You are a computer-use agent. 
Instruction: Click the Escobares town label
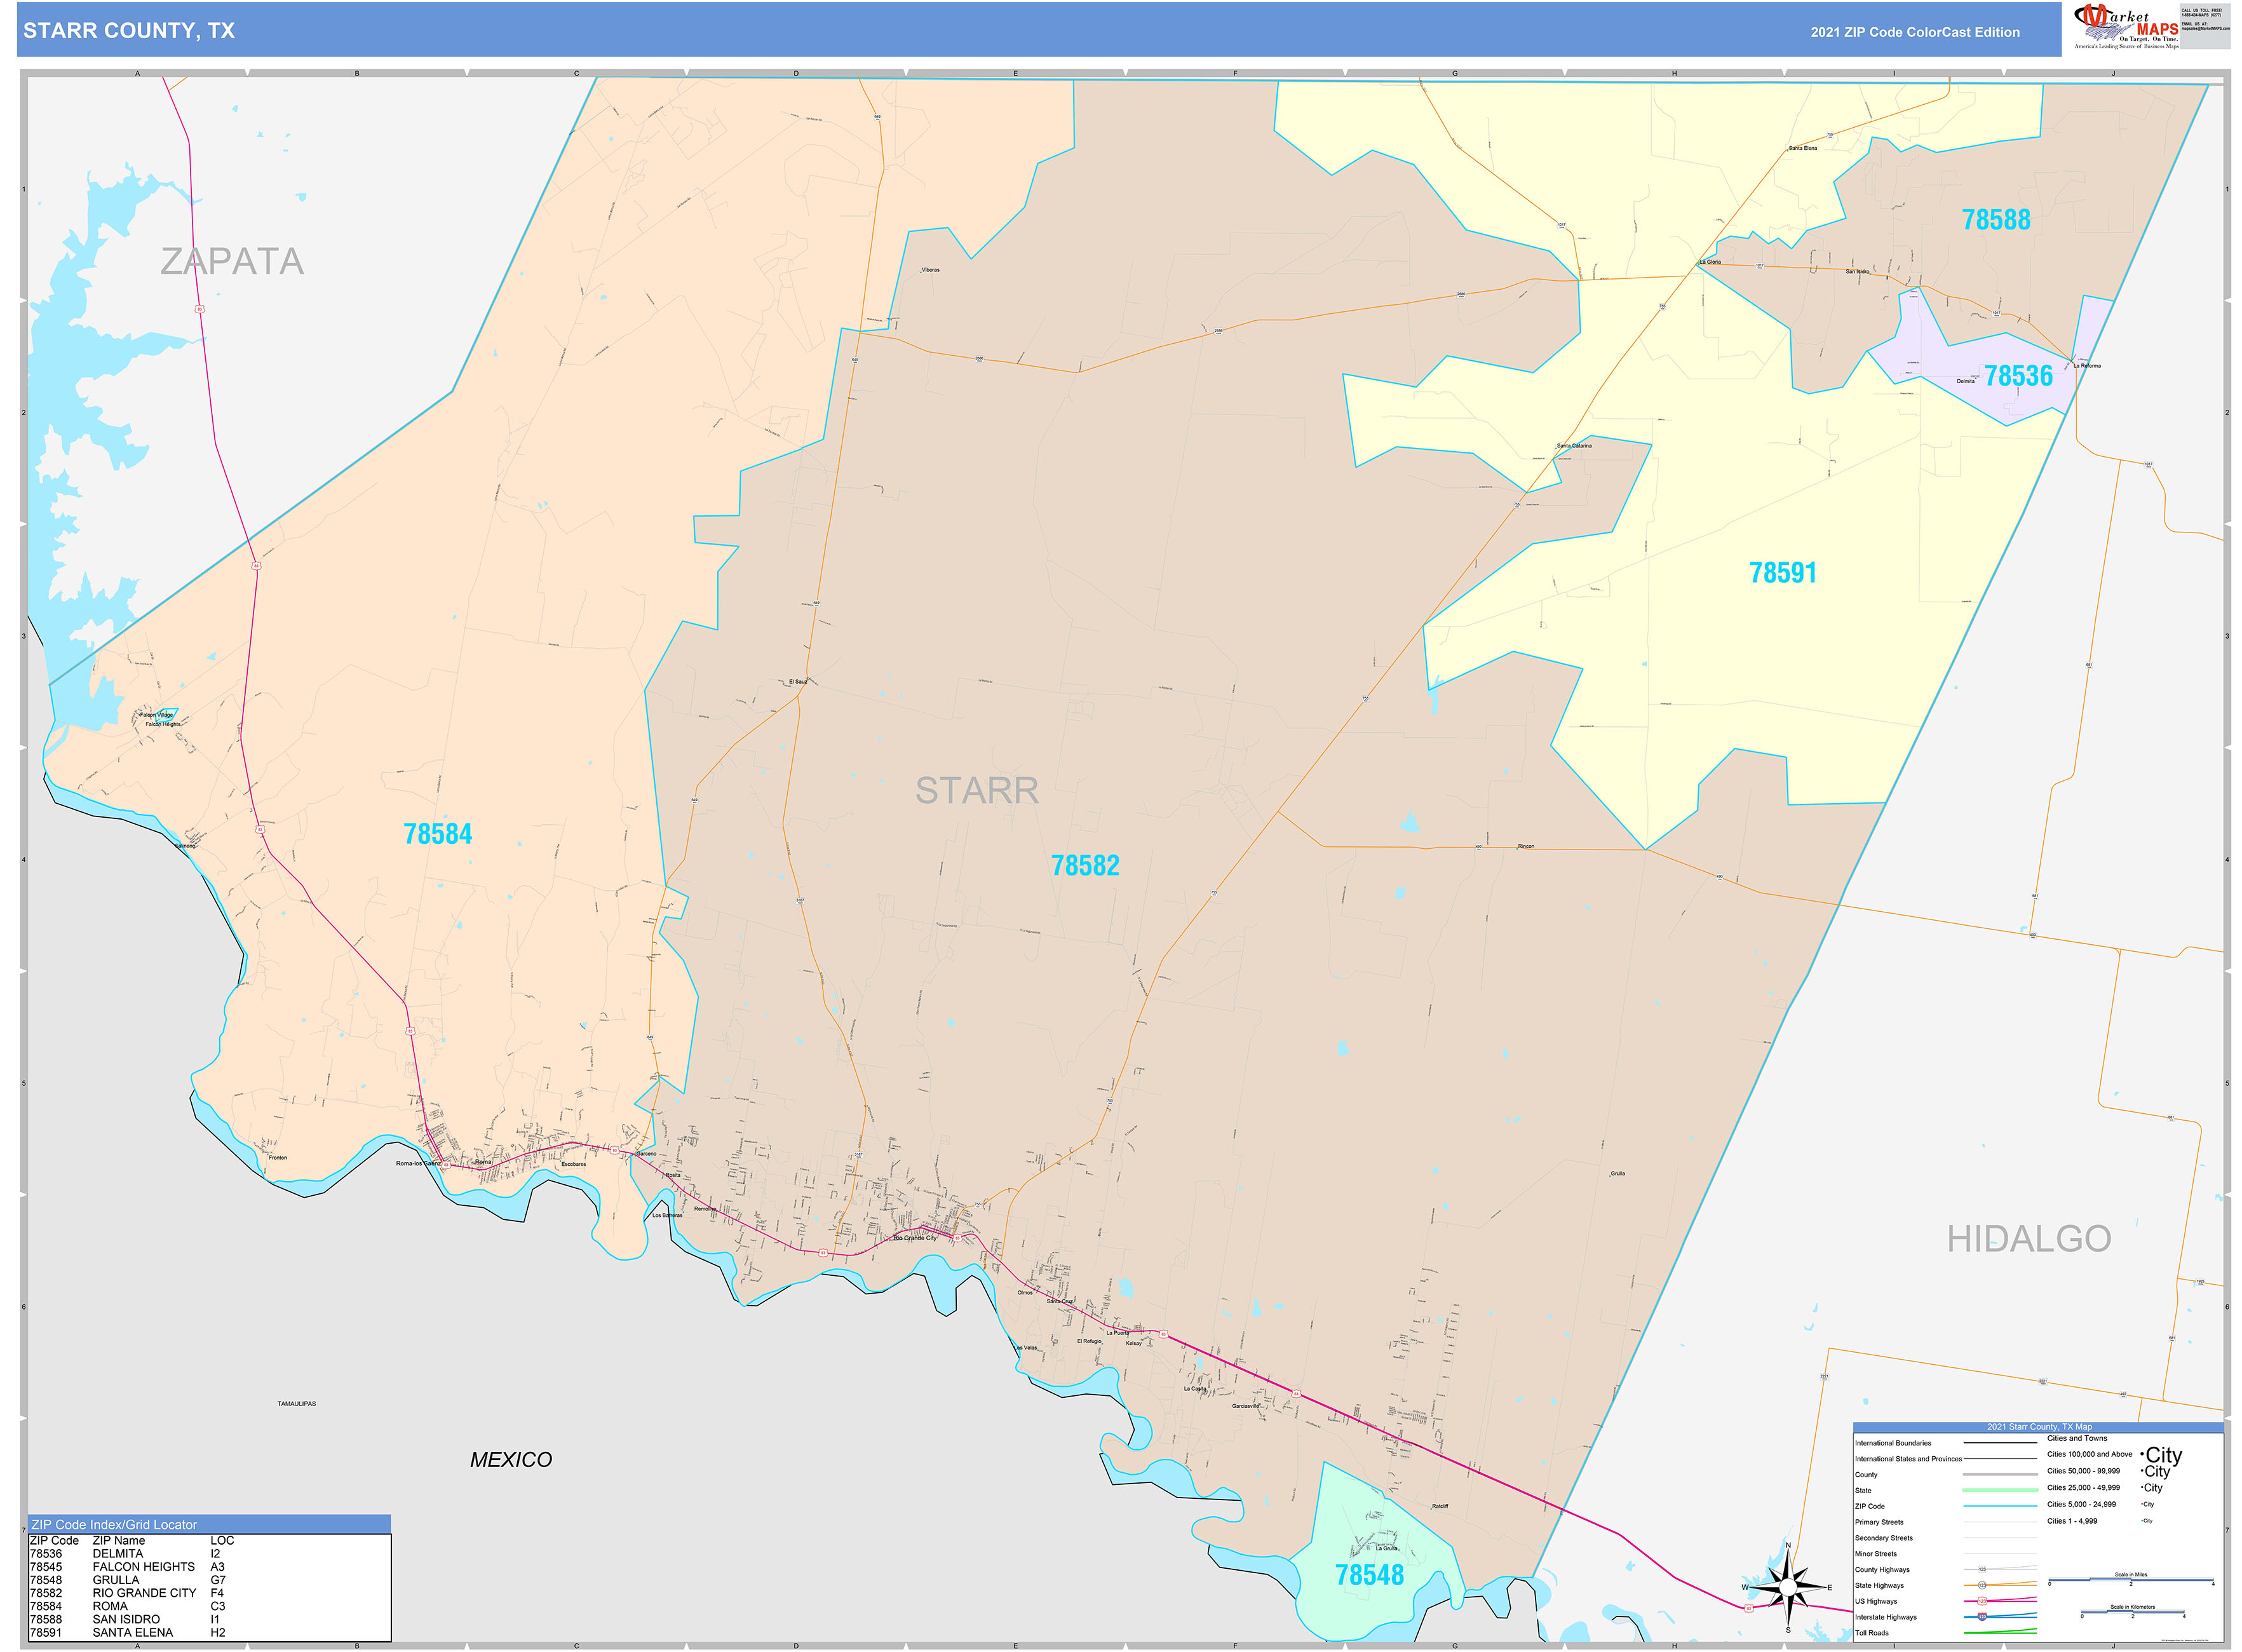pos(573,1164)
